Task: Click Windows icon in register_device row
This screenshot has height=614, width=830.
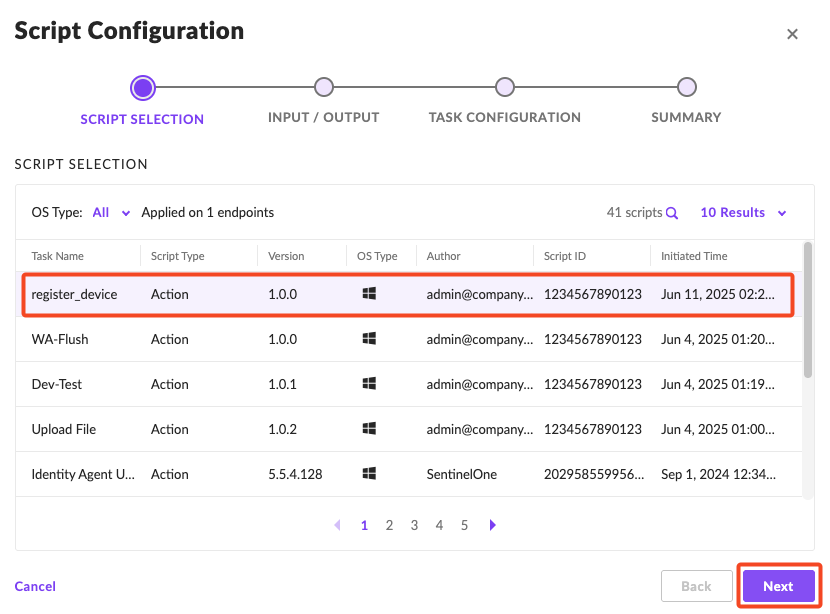Action: pos(369,294)
